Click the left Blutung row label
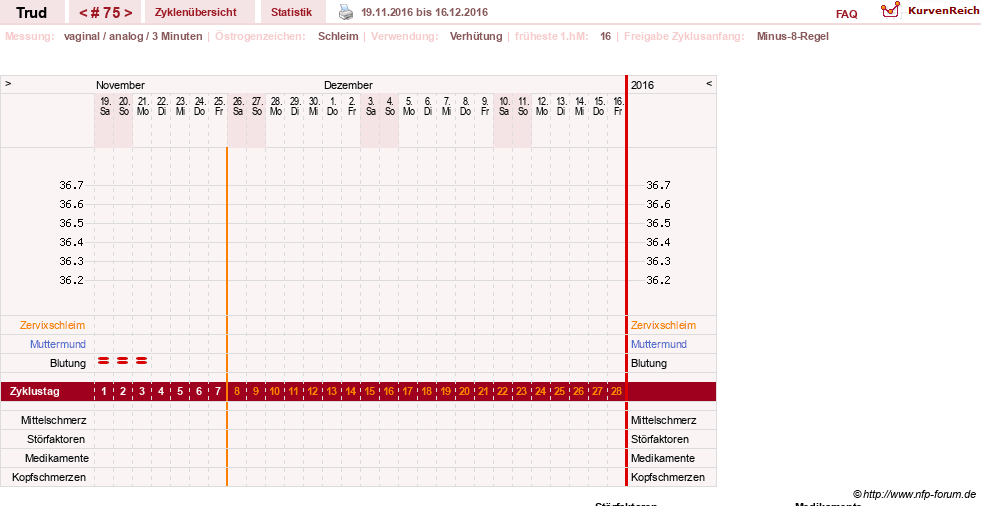 tap(68, 363)
